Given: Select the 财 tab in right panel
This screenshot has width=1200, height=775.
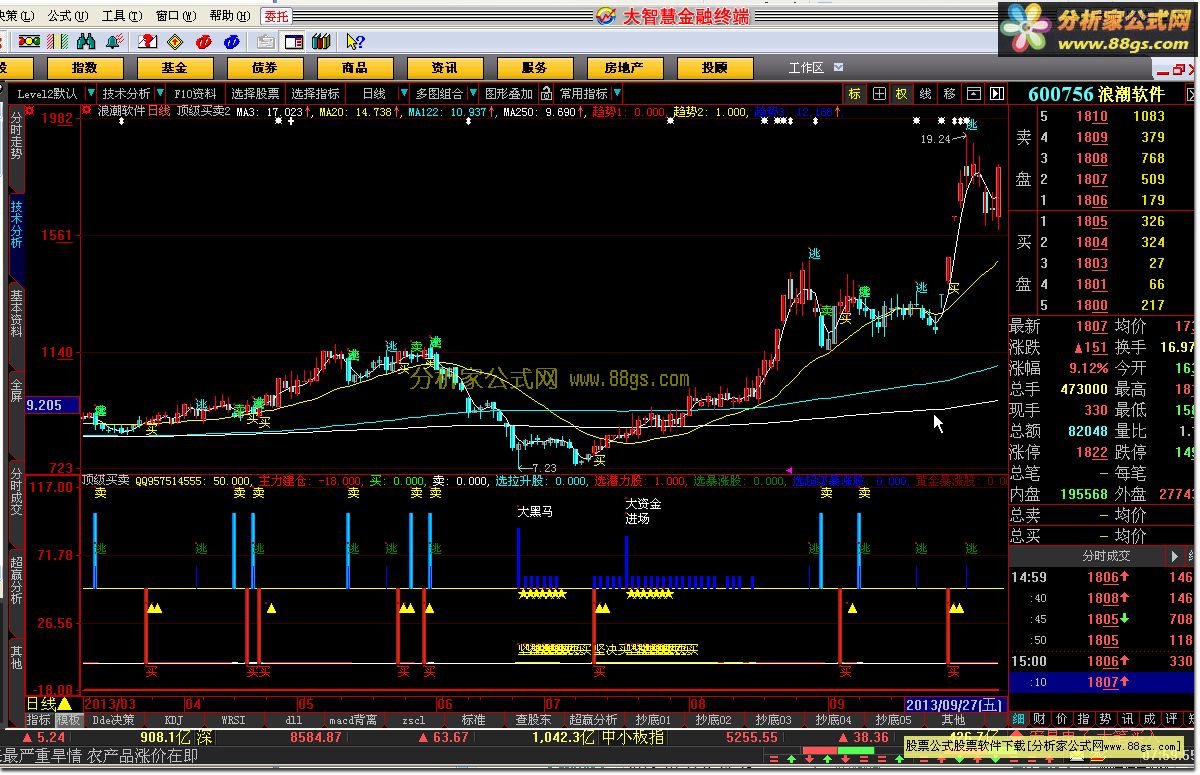Looking at the screenshot, I should [x=1040, y=720].
